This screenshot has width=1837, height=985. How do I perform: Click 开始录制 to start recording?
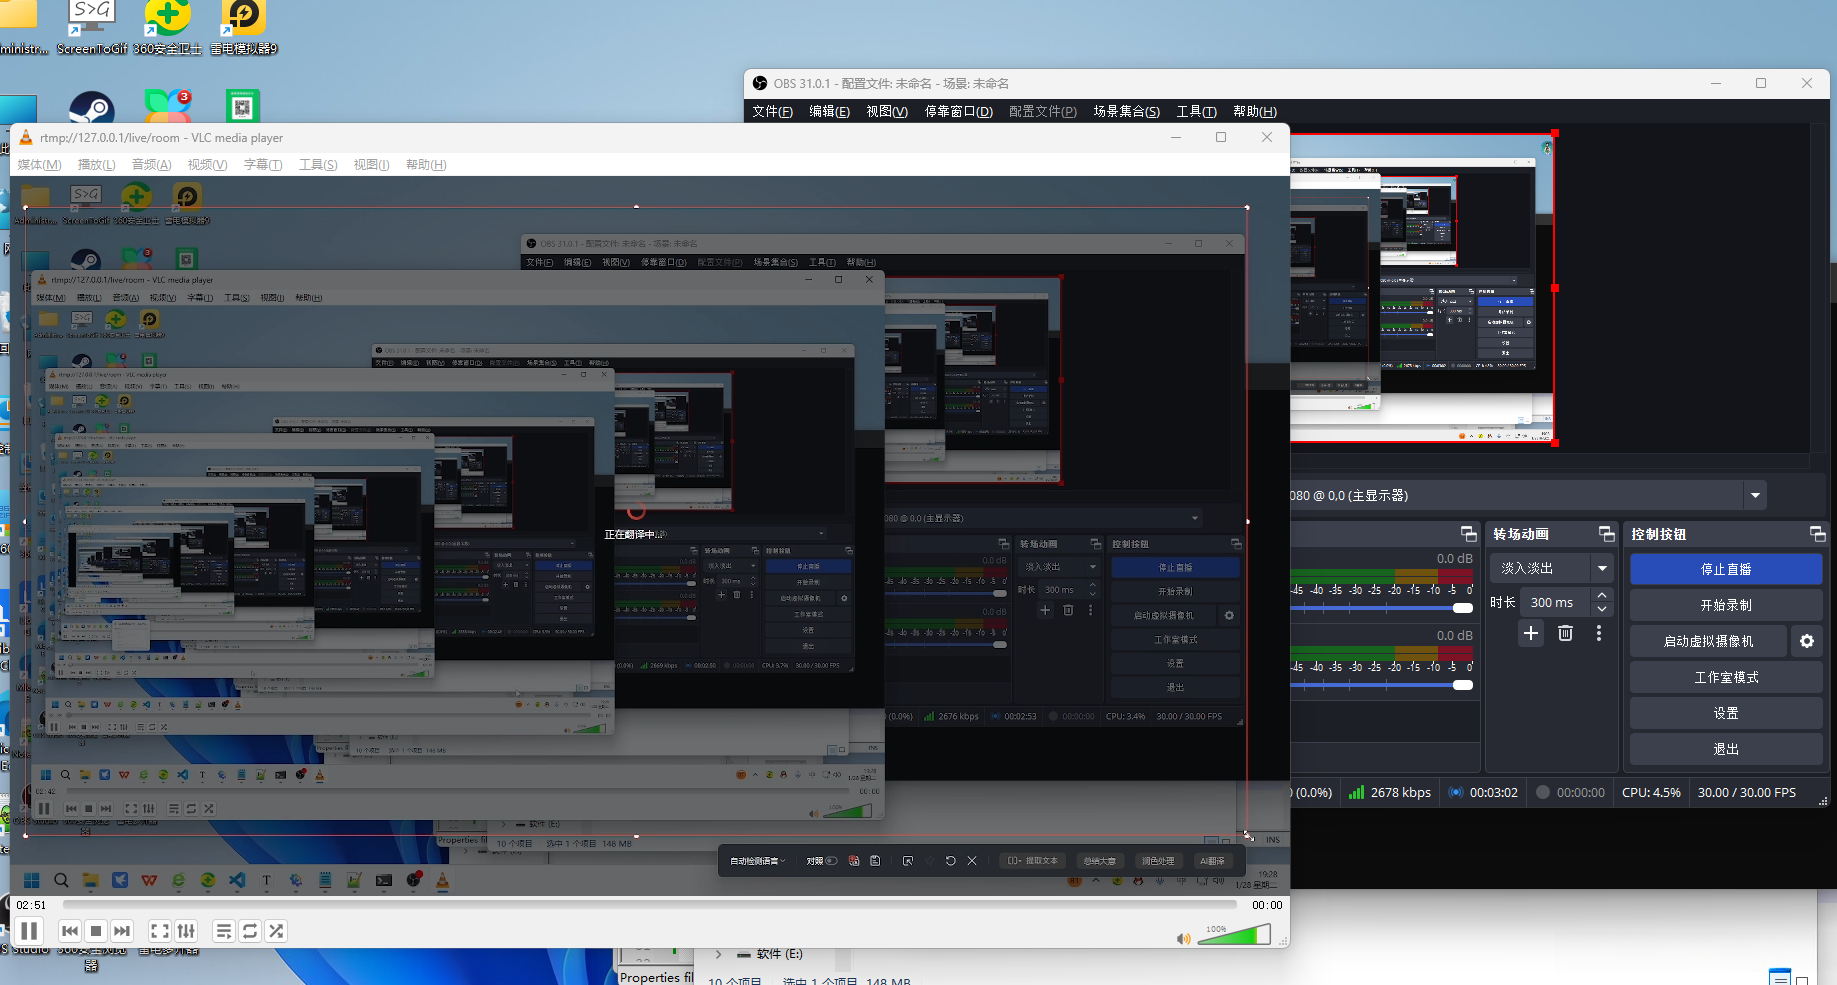tap(1726, 605)
